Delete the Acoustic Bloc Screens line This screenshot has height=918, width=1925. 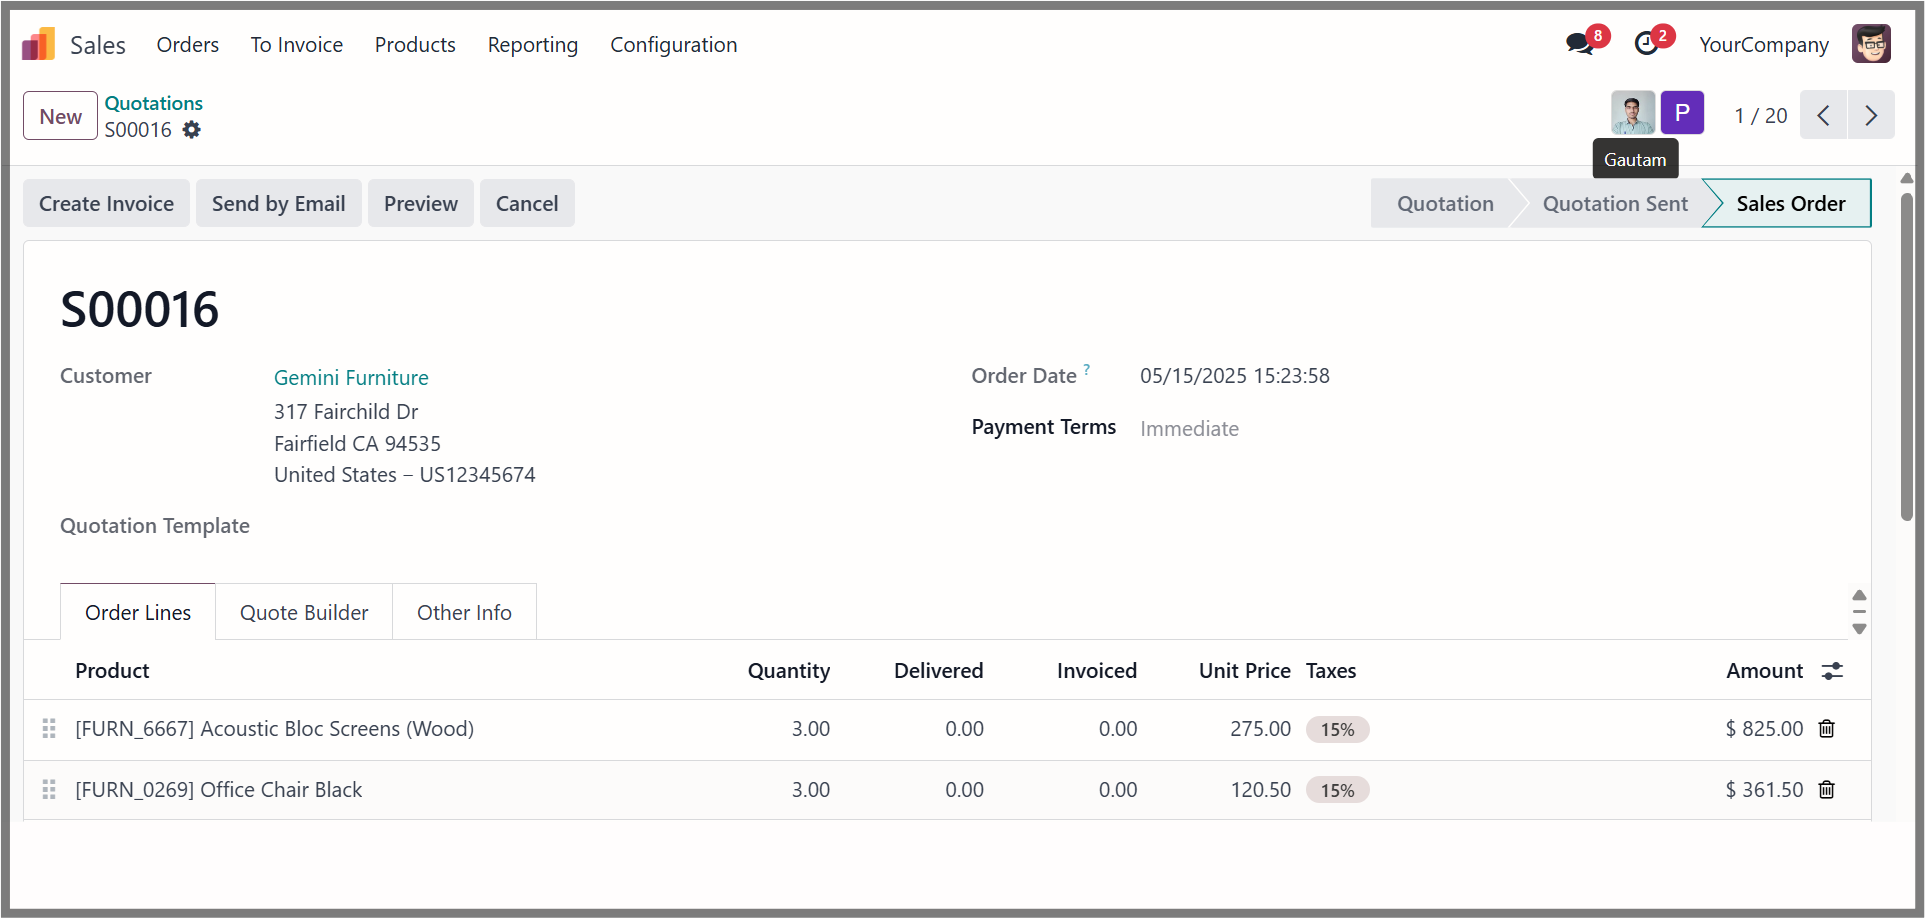click(1827, 729)
